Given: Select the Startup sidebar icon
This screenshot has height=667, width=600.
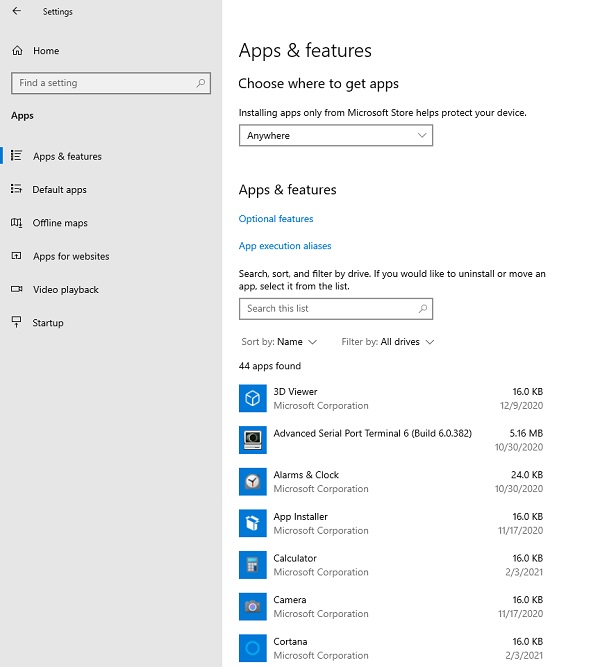Looking at the screenshot, I should pos(16,322).
